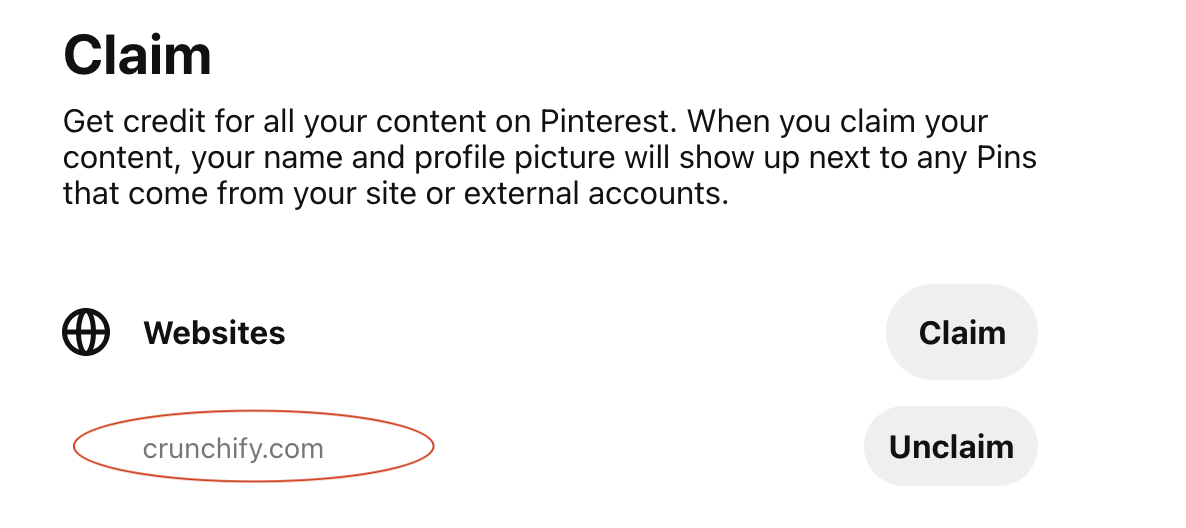Image resolution: width=1186 pixels, height=528 pixels.
Task: Click the crunchify.com domain text
Action: [233, 449]
